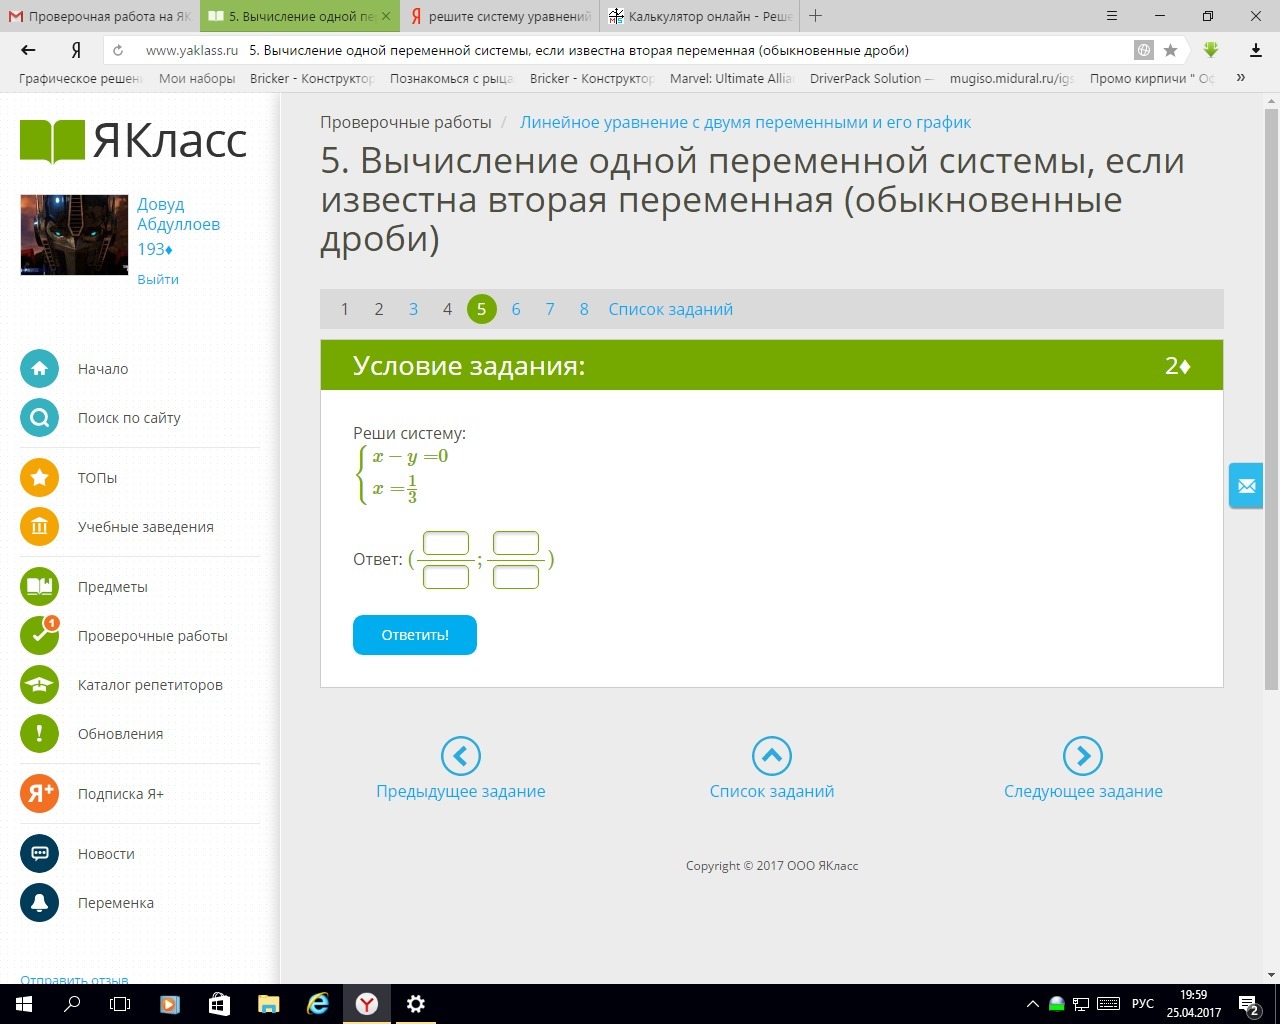Click the Новости speech bubble icon

click(40, 854)
